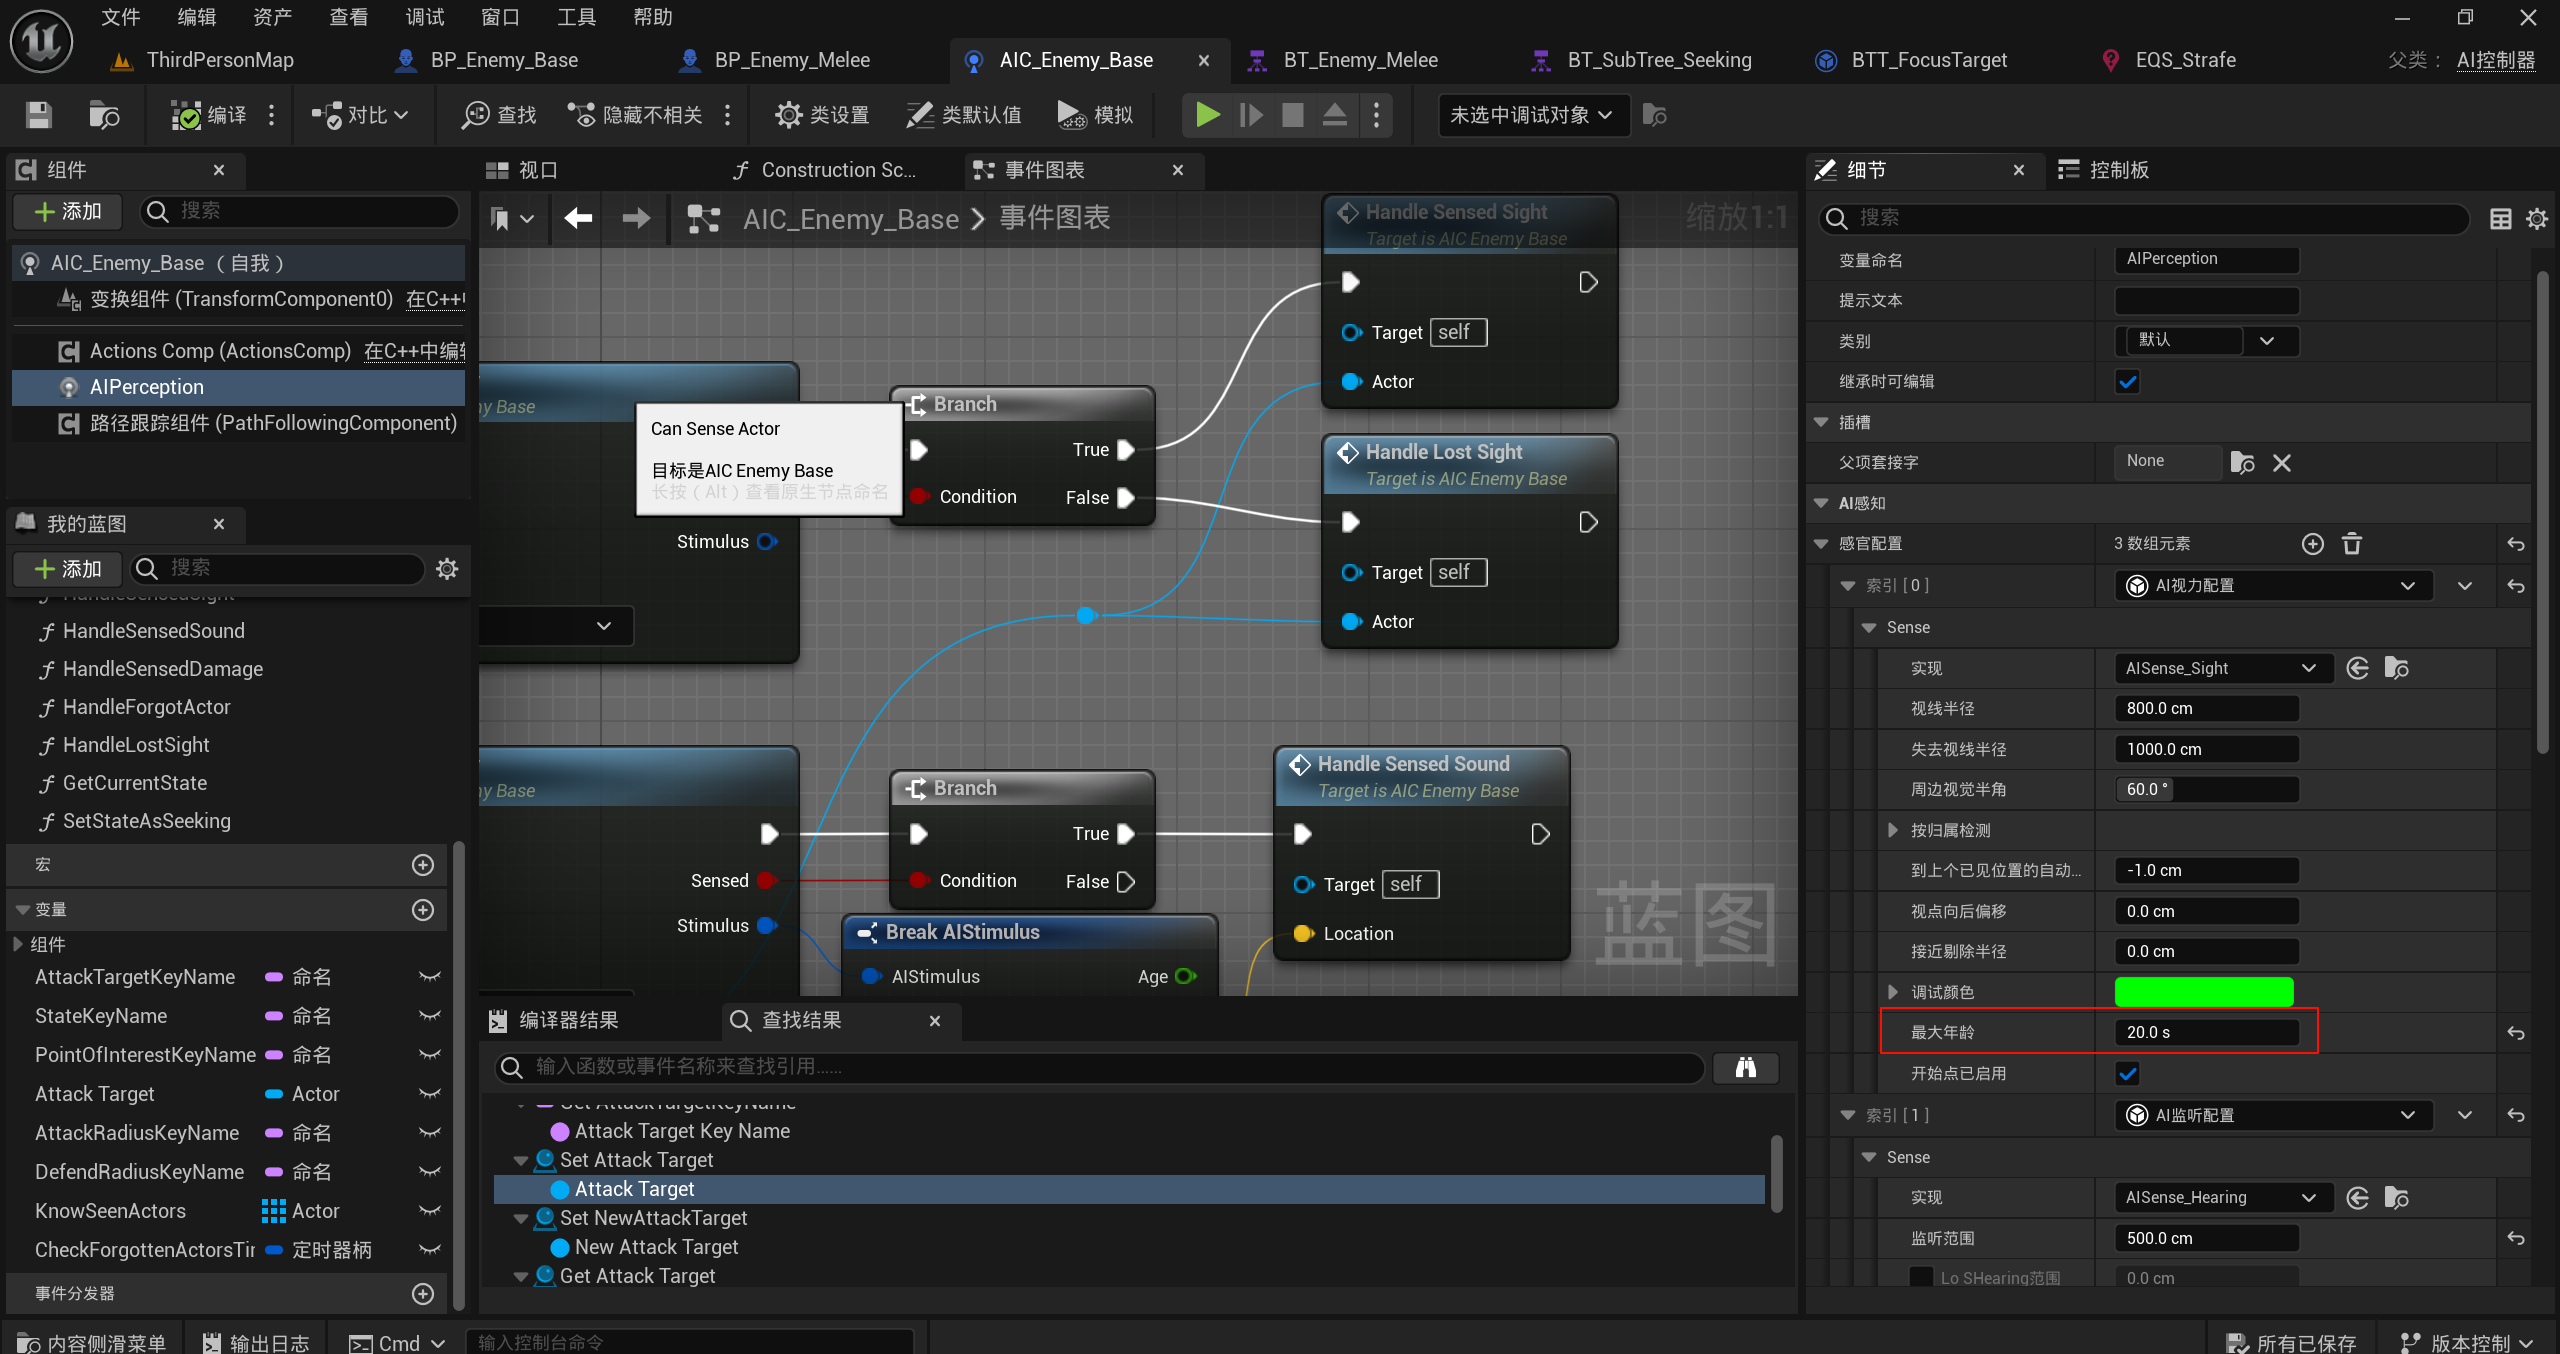Open Class Settings gear icon
This screenshot has height=1354, width=2560.
[x=789, y=115]
